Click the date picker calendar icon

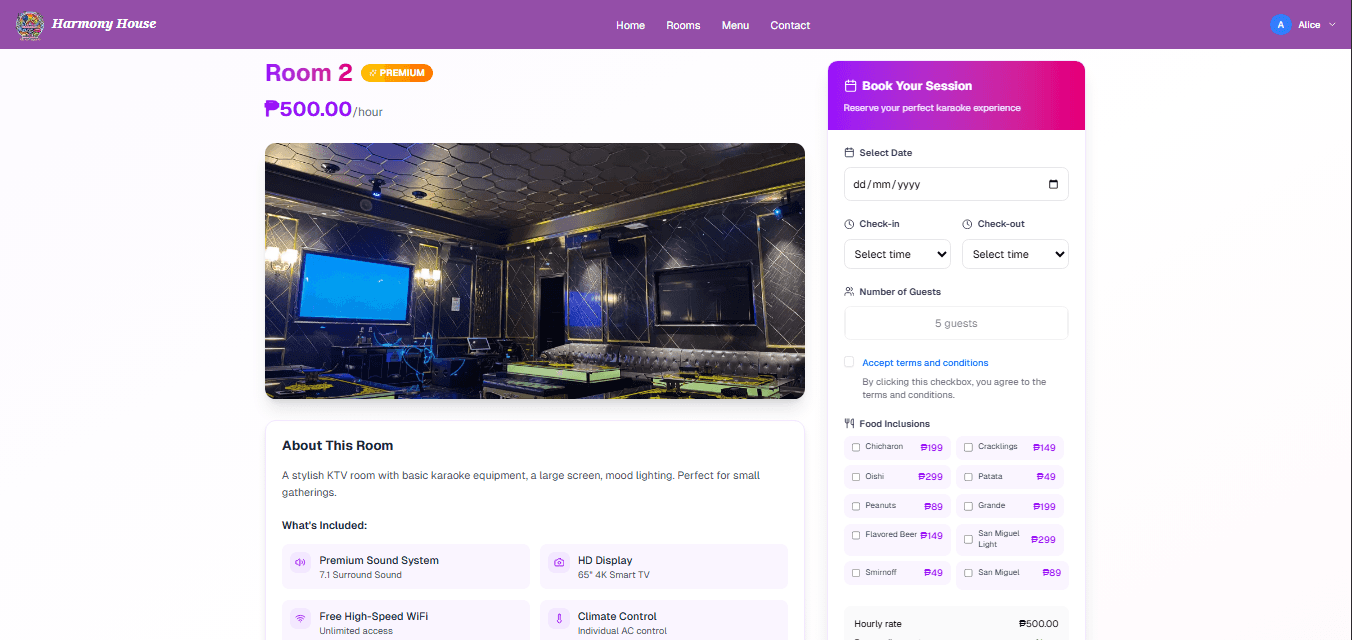(1052, 184)
